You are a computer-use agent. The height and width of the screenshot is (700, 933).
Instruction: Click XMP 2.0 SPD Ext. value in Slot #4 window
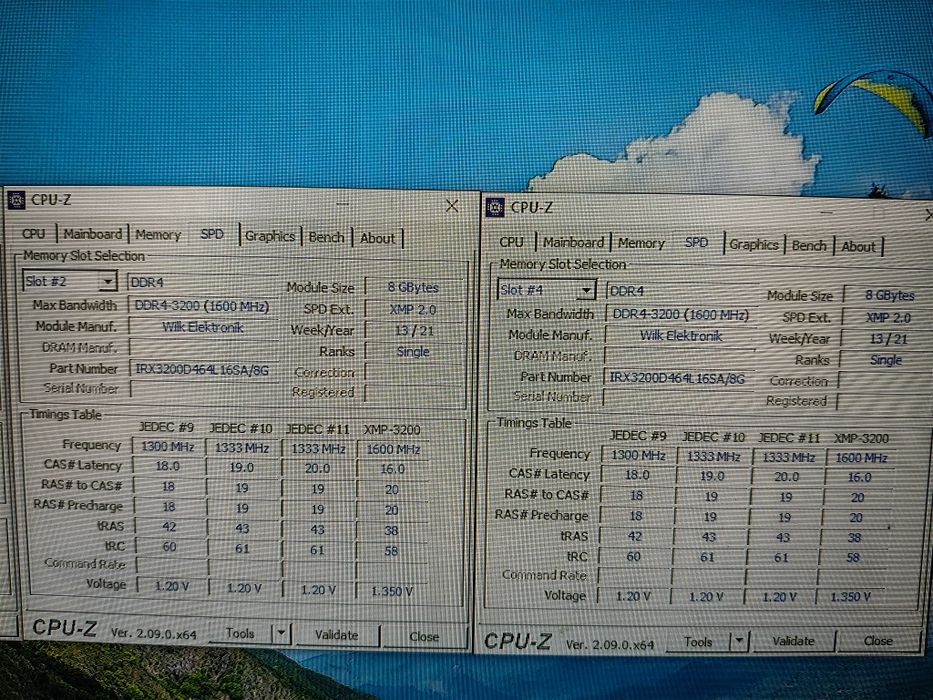(888, 318)
